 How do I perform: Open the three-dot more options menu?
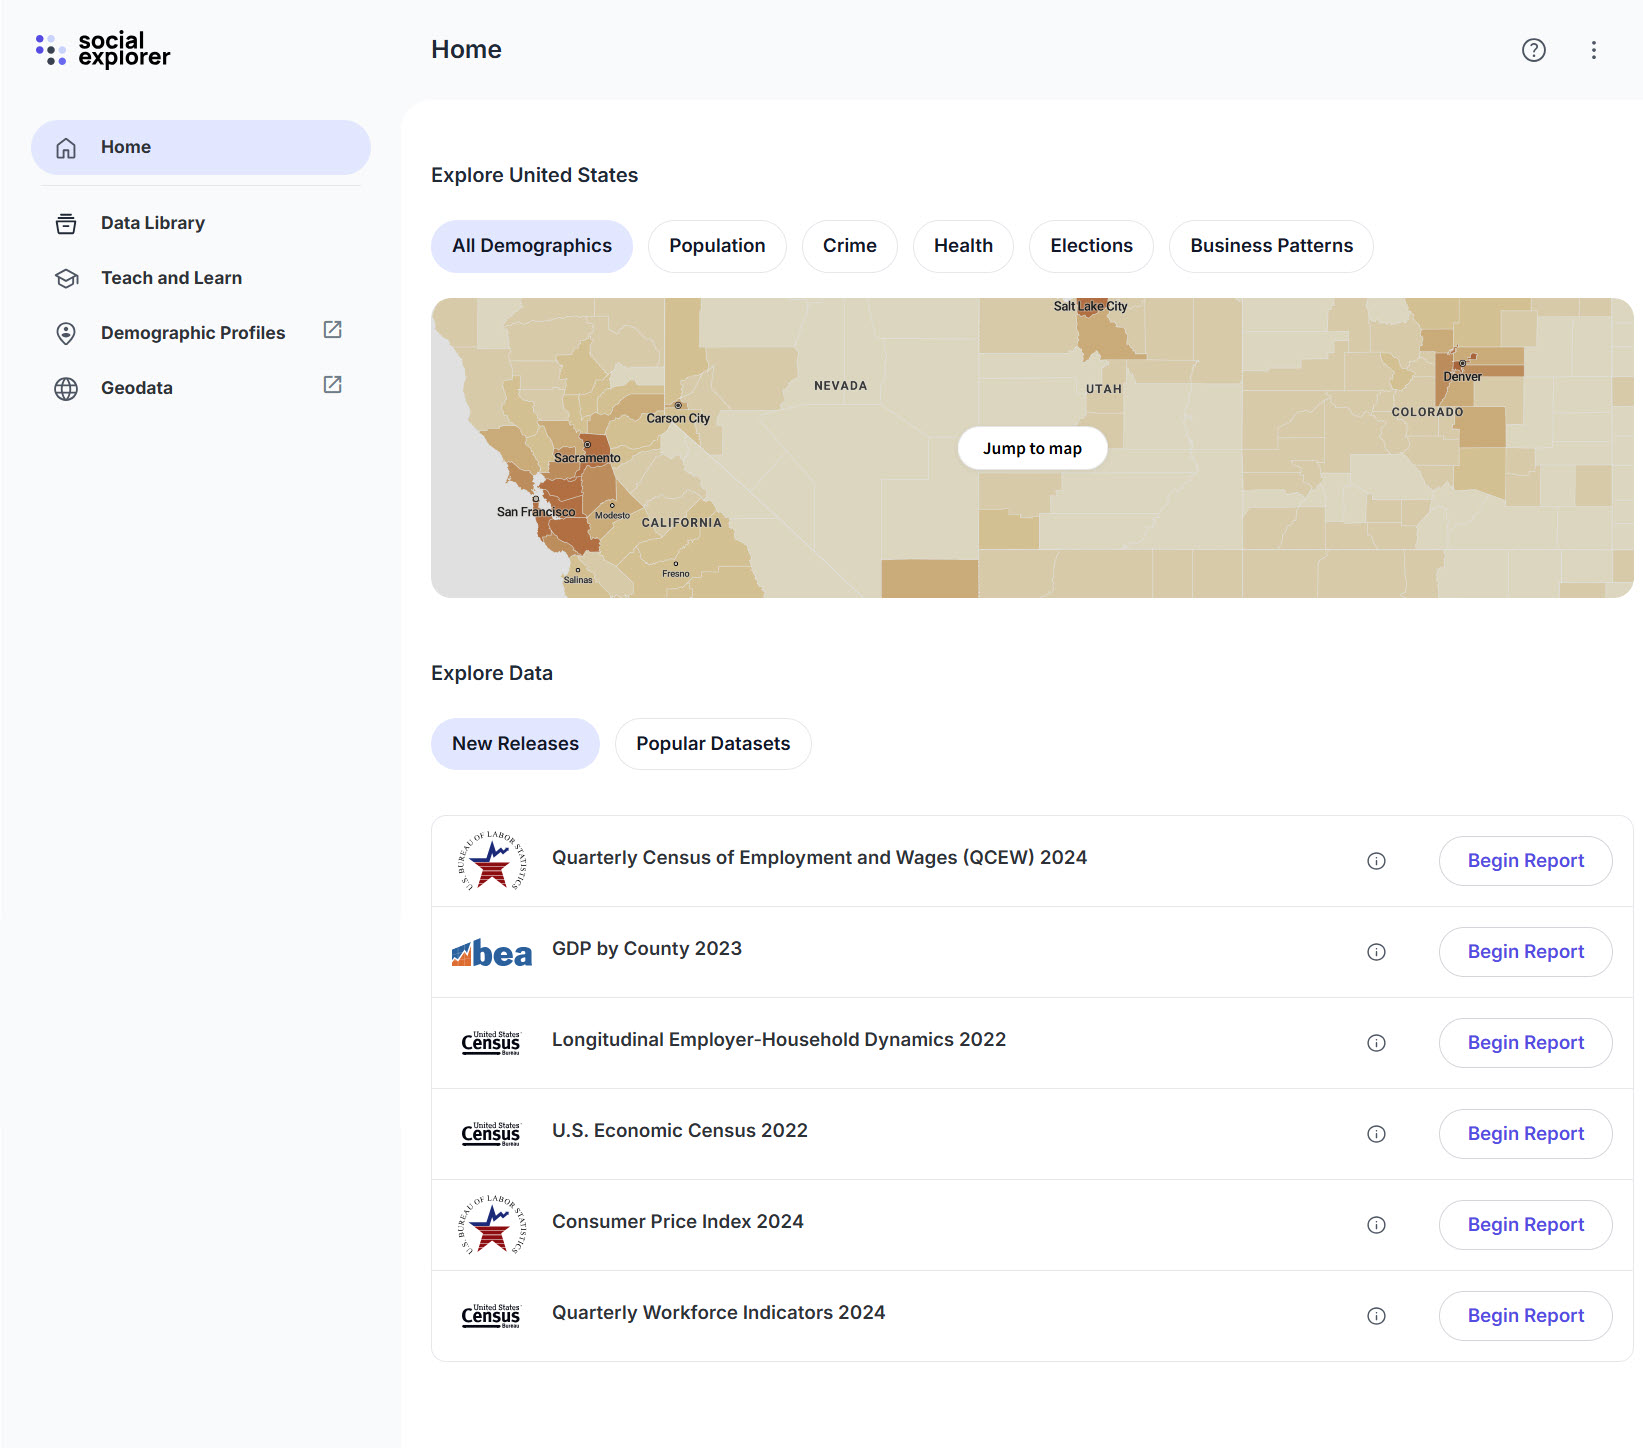click(1593, 50)
